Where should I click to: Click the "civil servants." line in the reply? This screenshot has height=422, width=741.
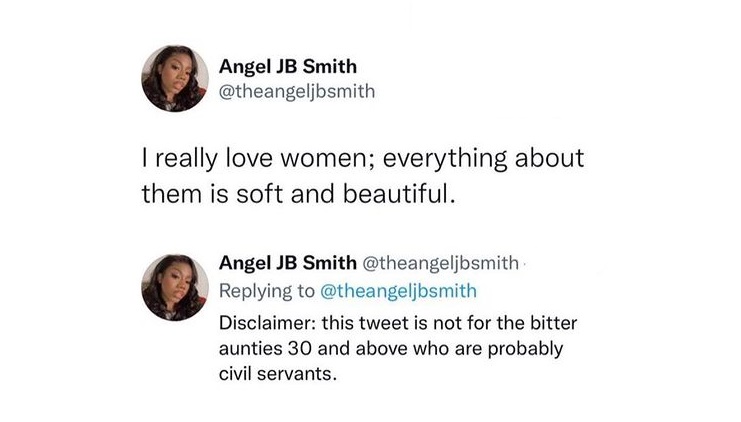point(275,376)
